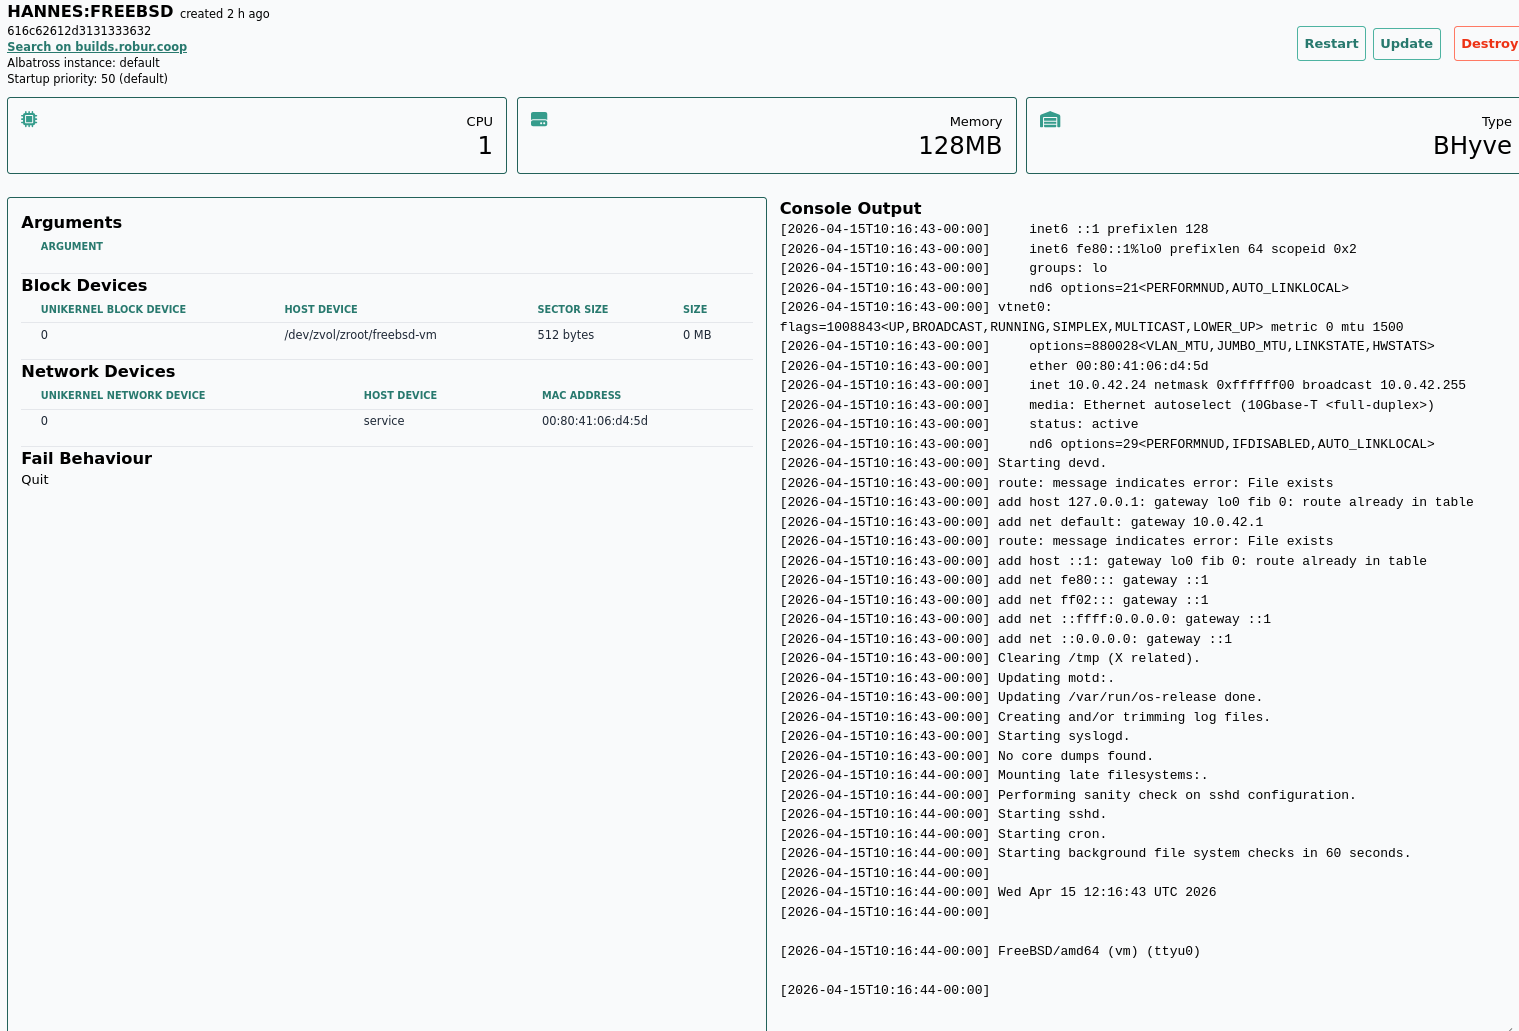Click the ARGUMENT column label
The image size is (1519, 1031).
[x=71, y=245]
